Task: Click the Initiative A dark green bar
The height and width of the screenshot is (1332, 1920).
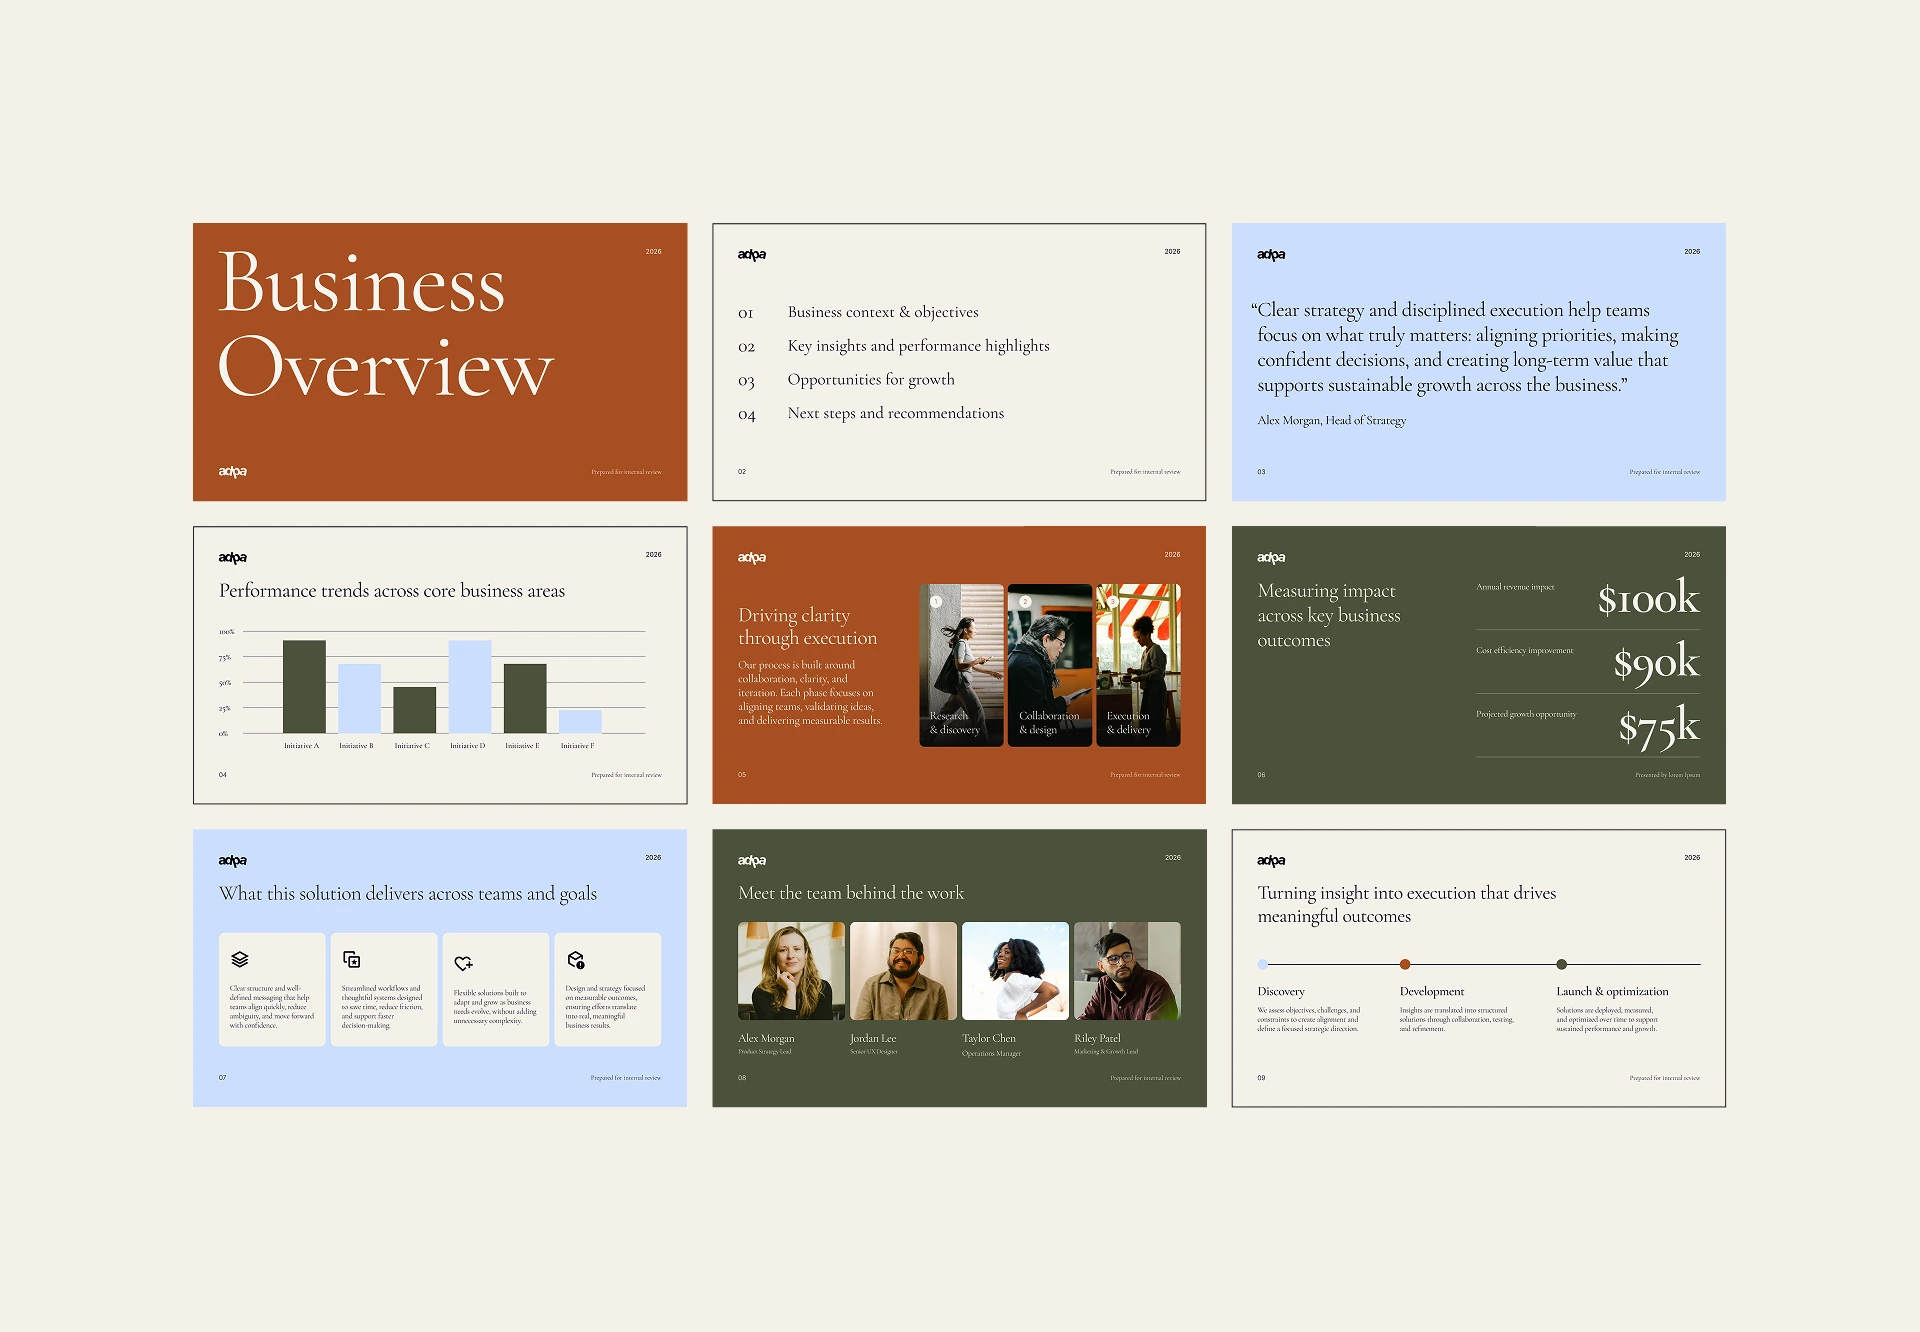Action: point(304,687)
